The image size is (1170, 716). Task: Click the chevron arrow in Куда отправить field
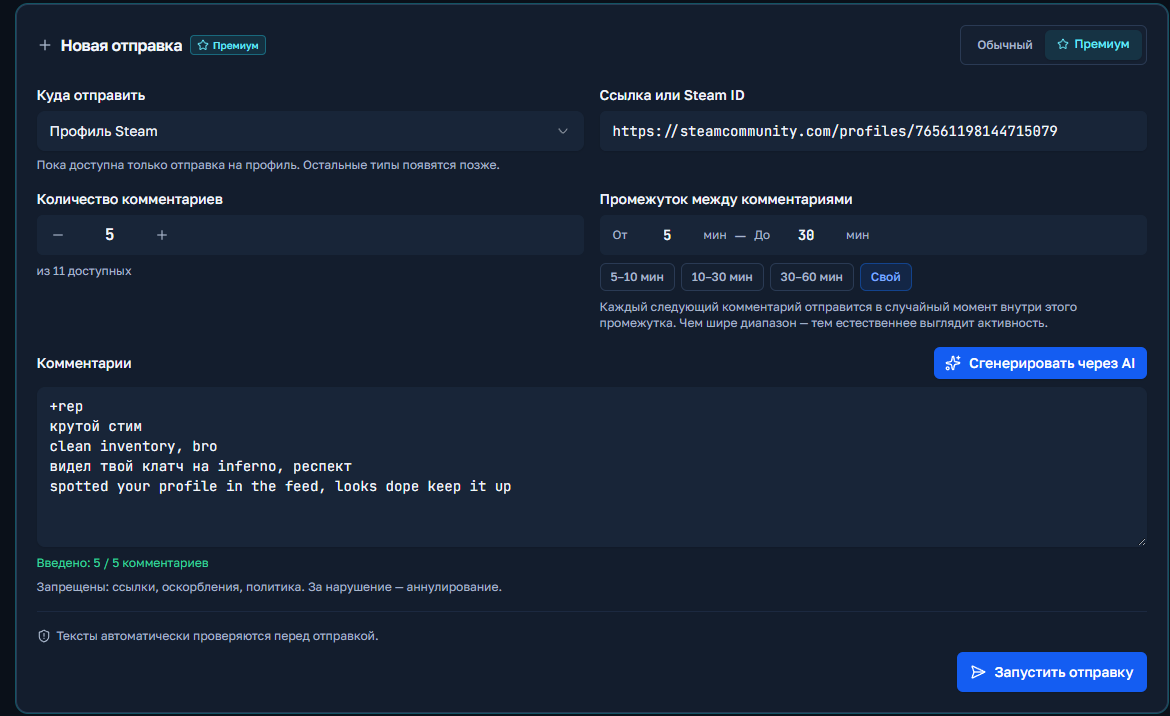563,131
